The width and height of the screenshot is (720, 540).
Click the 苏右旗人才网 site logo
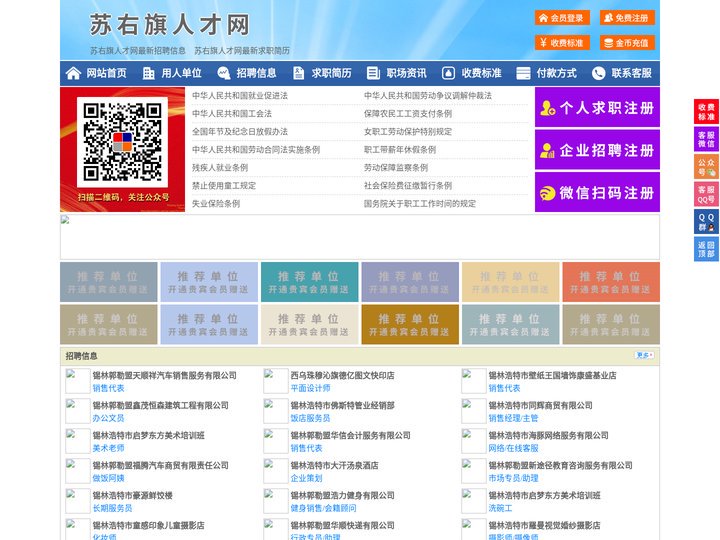(169, 24)
